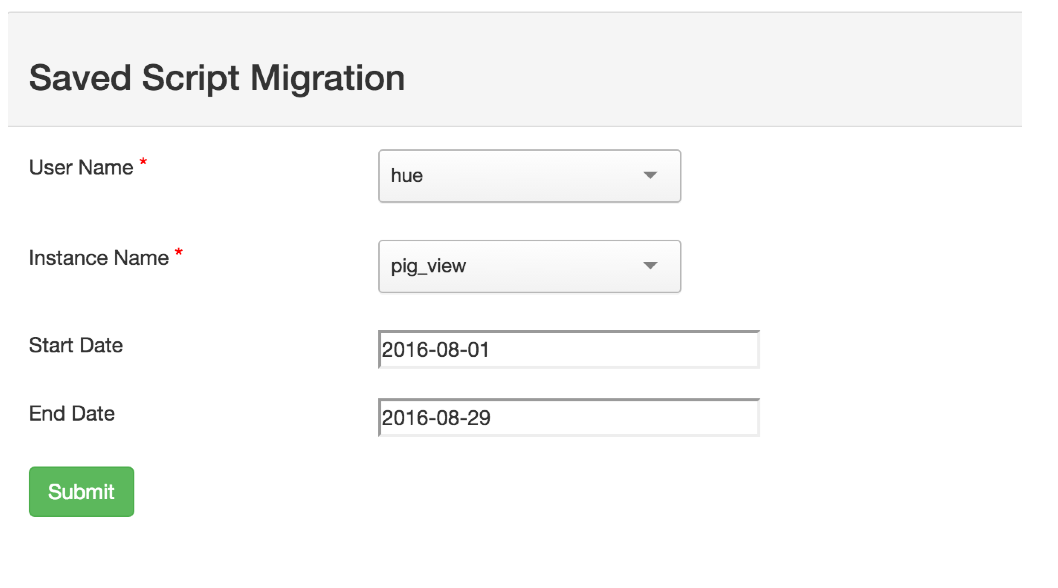Click the End Date label
The image size is (1058, 588).
[x=71, y=413]
